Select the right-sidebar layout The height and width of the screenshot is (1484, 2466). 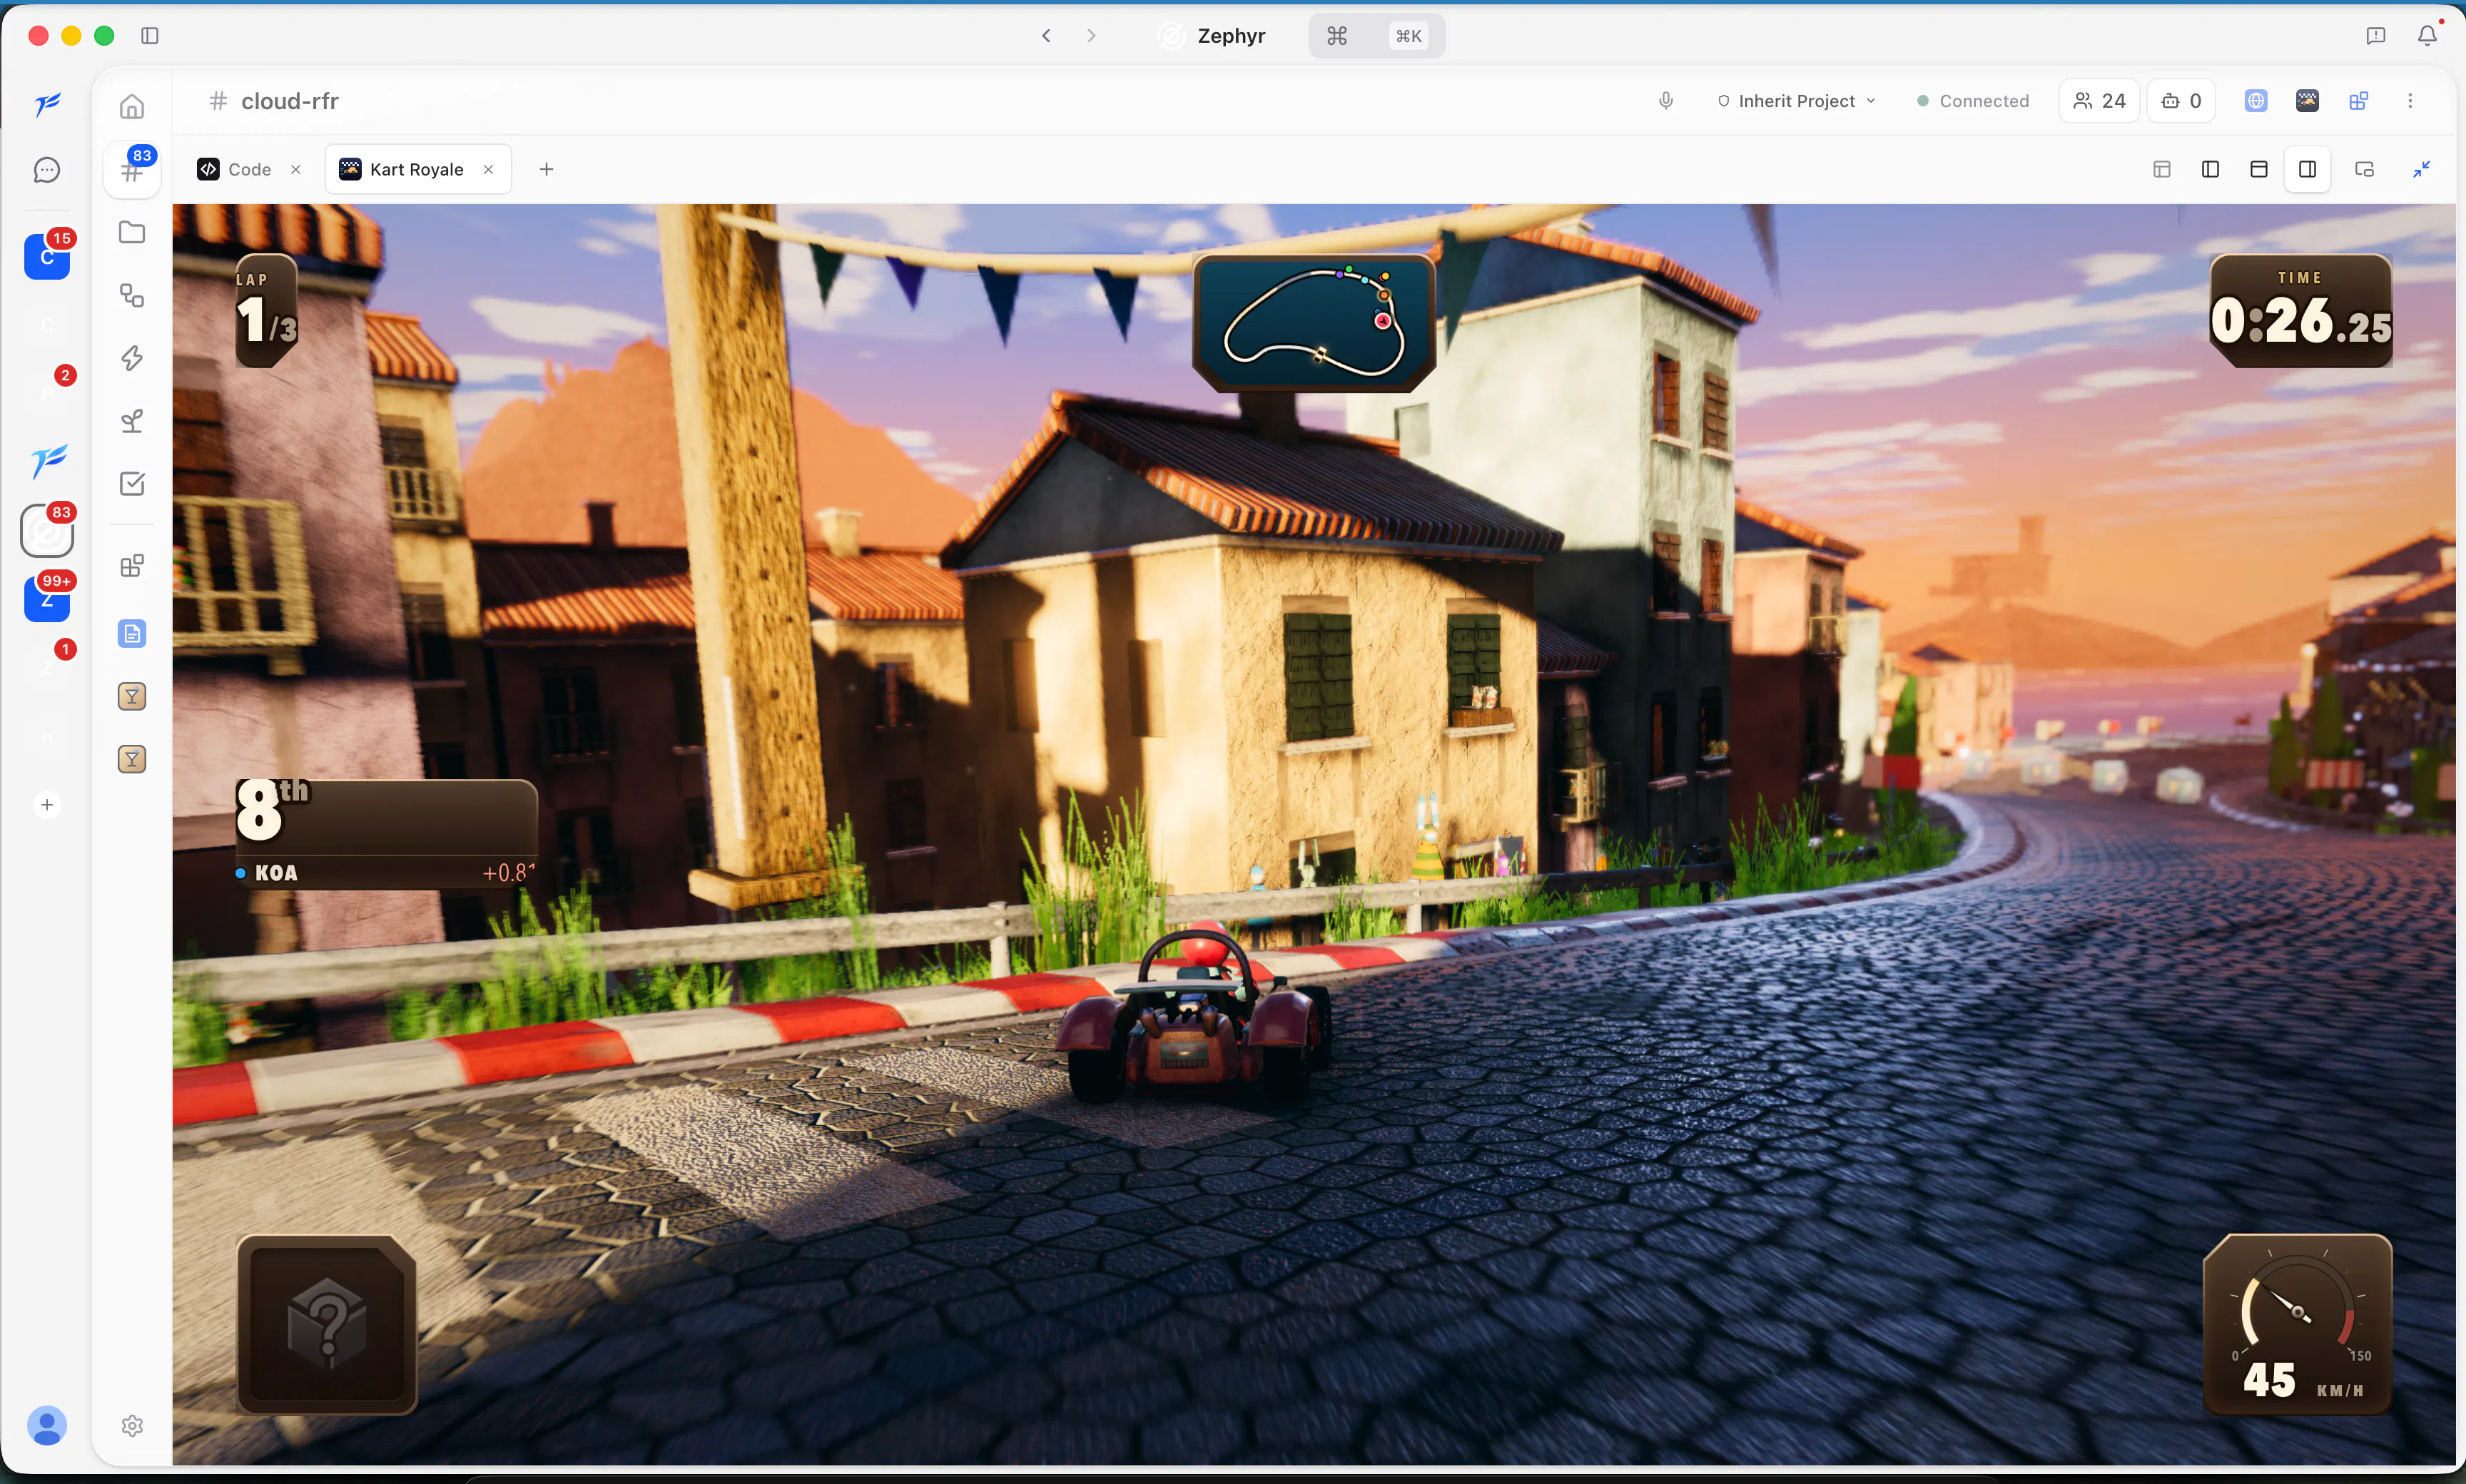pyautogui.click(x=2308, y=169)
